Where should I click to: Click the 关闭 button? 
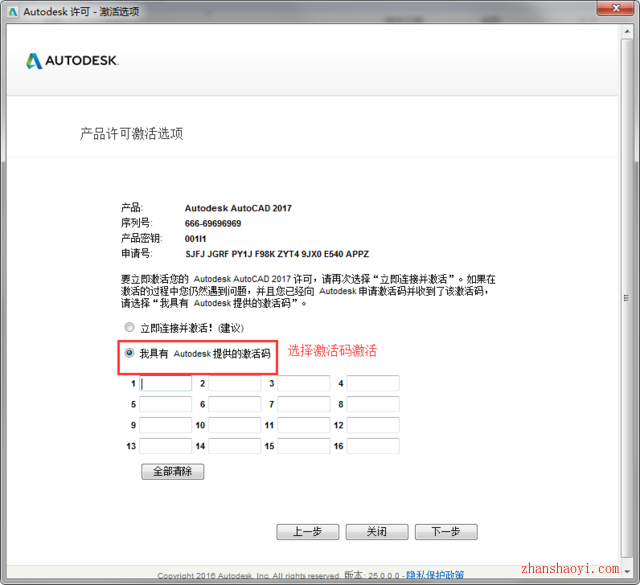(x=377, y=532)
